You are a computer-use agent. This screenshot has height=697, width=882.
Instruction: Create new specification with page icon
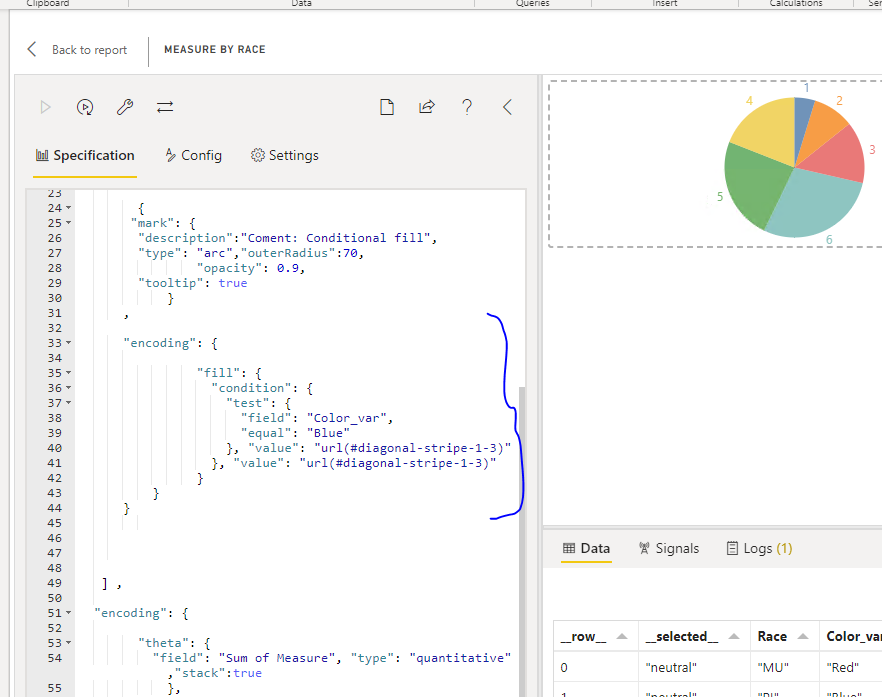point(387,107)
